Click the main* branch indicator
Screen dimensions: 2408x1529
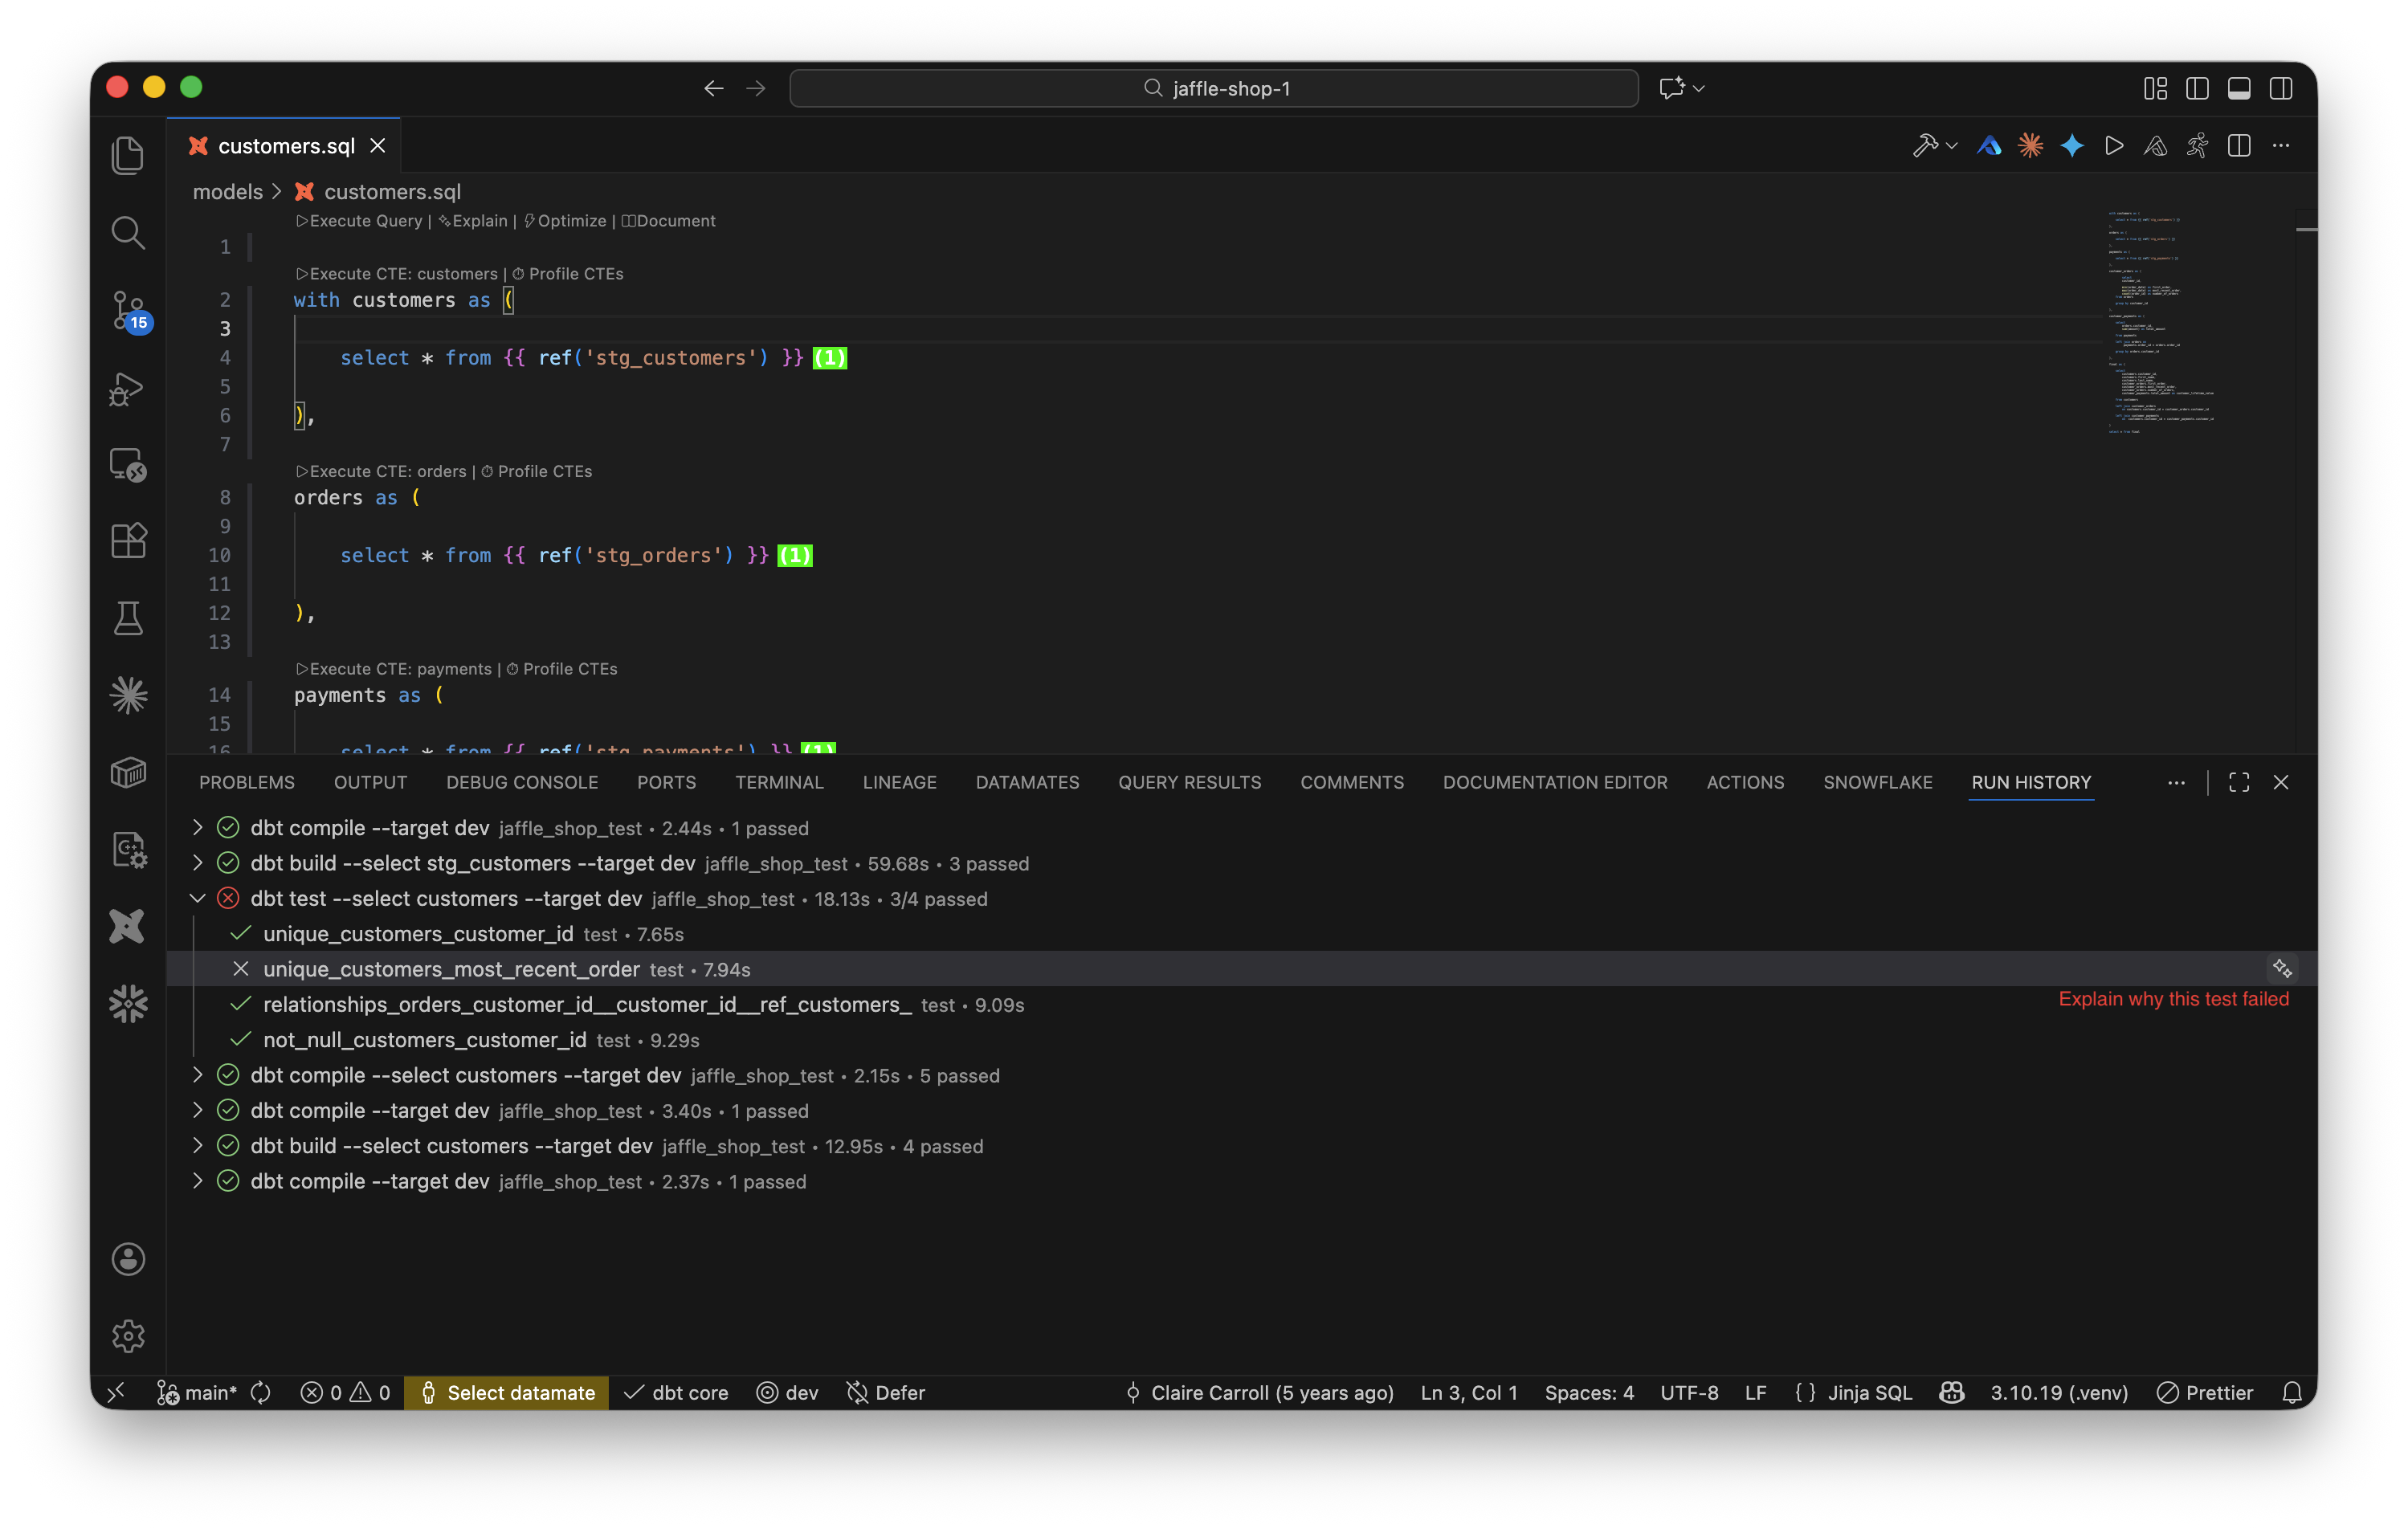[197, 1393]
